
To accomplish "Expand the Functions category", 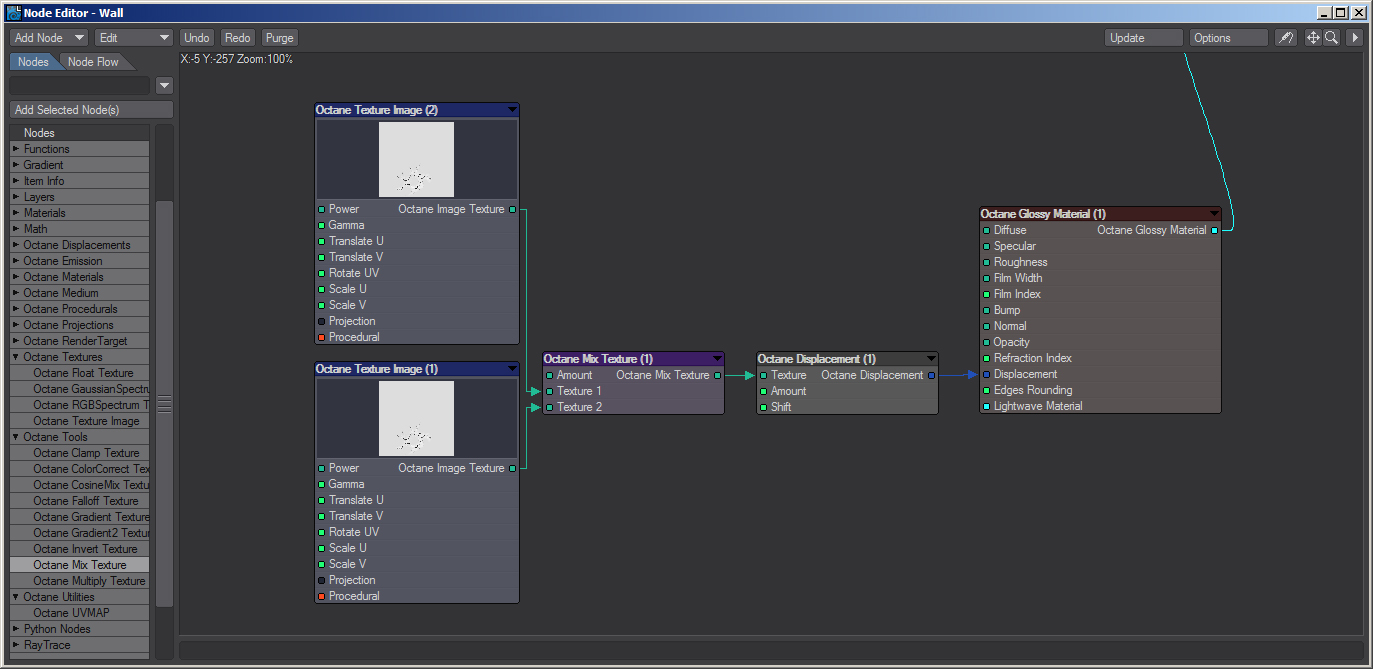I will 16,149.
